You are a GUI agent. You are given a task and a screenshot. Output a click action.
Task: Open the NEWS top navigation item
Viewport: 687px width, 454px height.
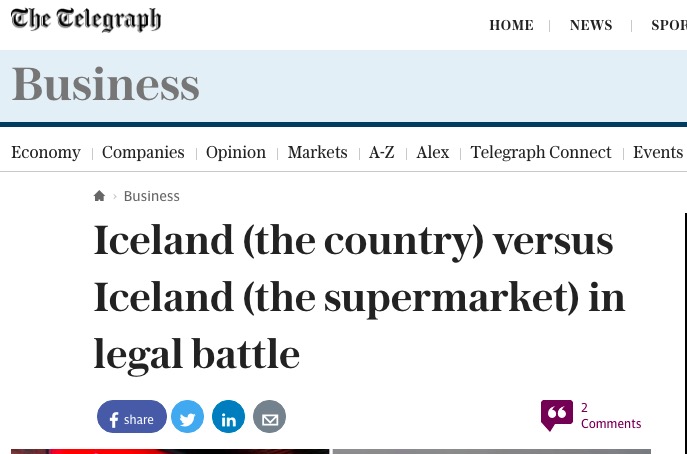(591, 25)
